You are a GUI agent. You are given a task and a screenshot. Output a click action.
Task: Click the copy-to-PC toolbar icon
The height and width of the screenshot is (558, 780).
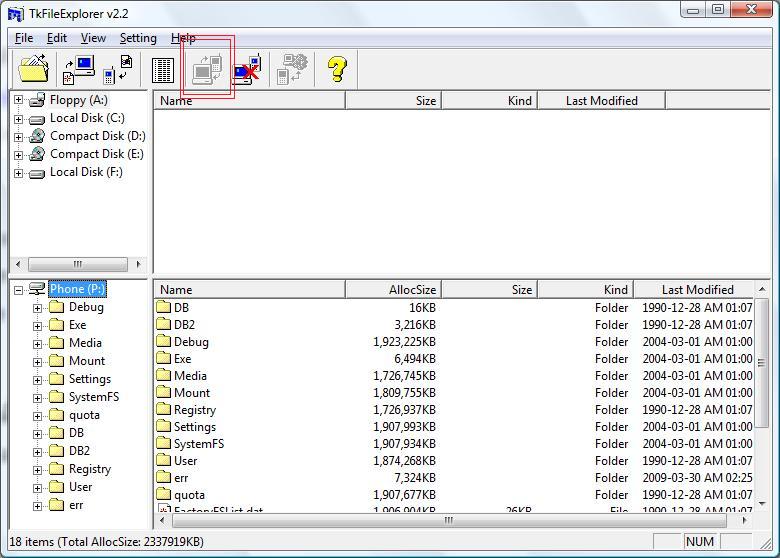[x=79, y=70]
